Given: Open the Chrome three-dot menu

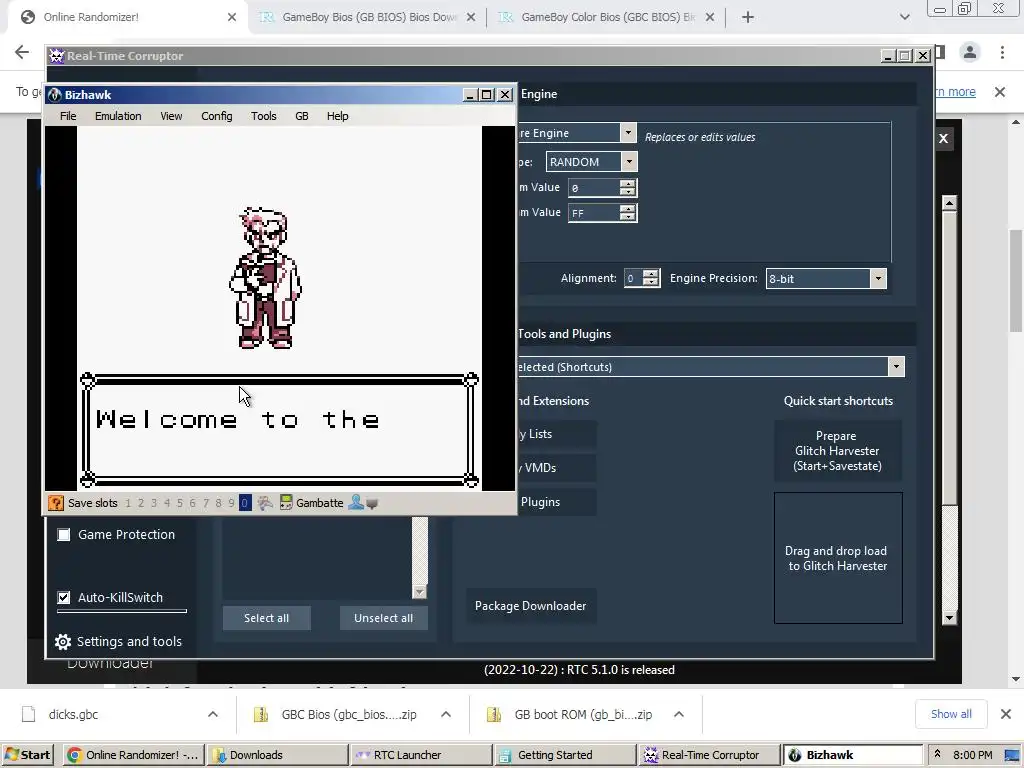Looking at the screenshot, I should [x=1002, y=52].
